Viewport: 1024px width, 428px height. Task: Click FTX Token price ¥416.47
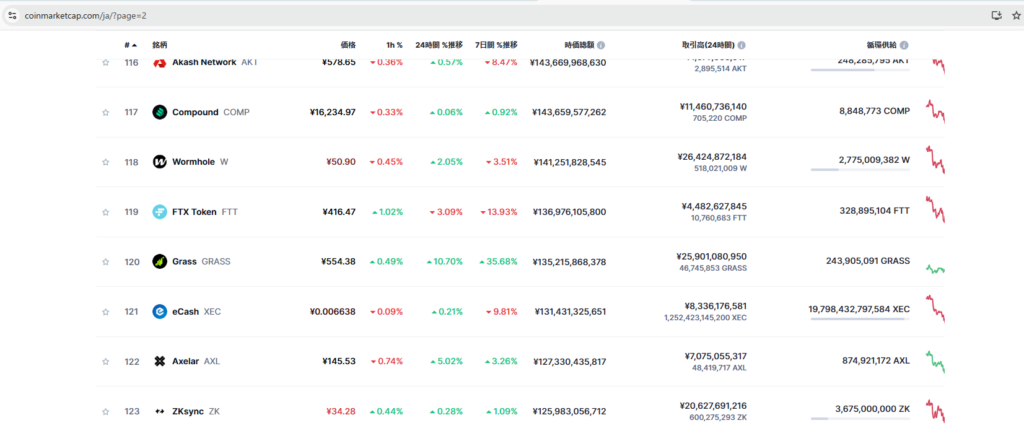(x=339, y=212)
